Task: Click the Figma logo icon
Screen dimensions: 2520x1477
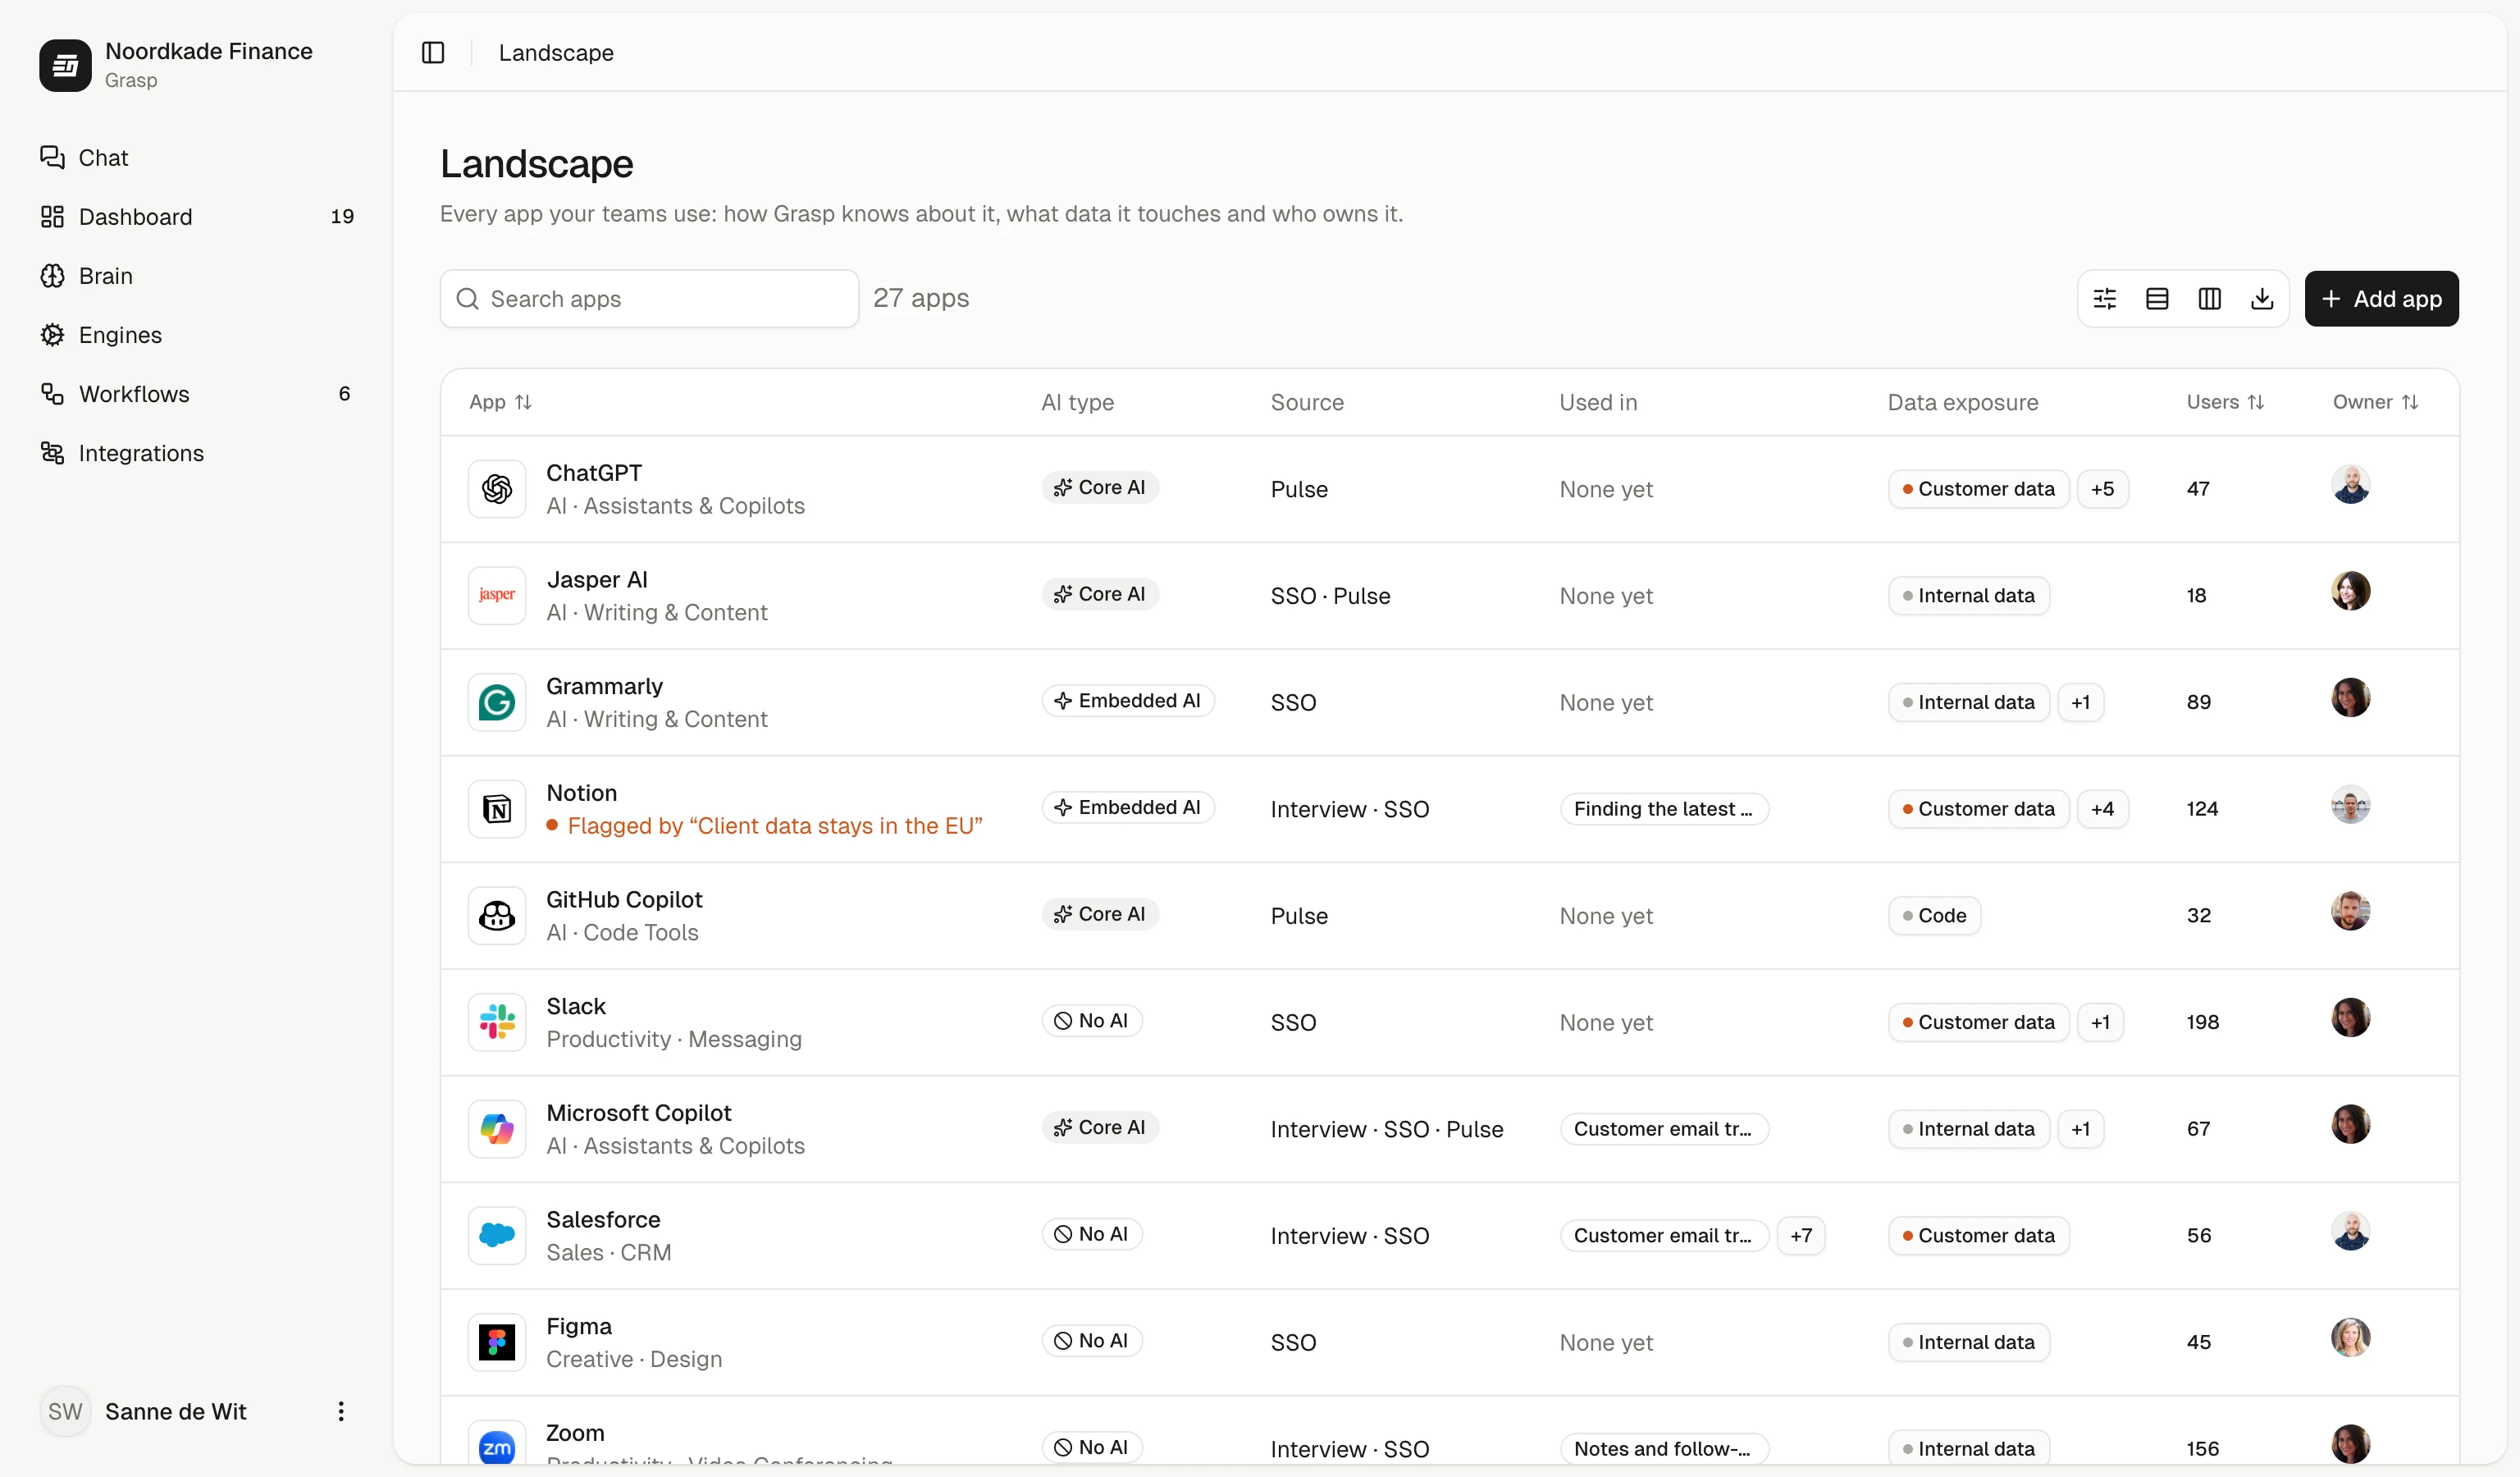Action: pos(497,1342)
